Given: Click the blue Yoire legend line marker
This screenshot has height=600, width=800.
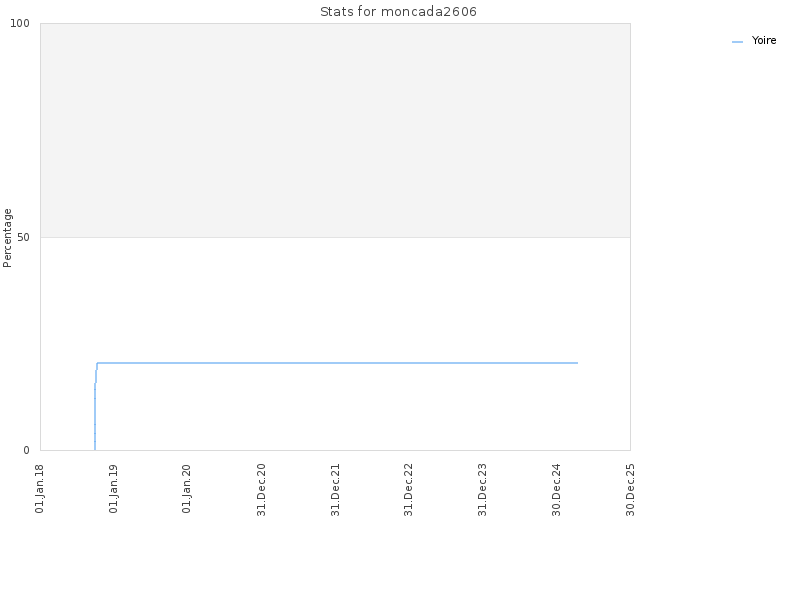Looking at the screenshot, I should coord(737,41).
